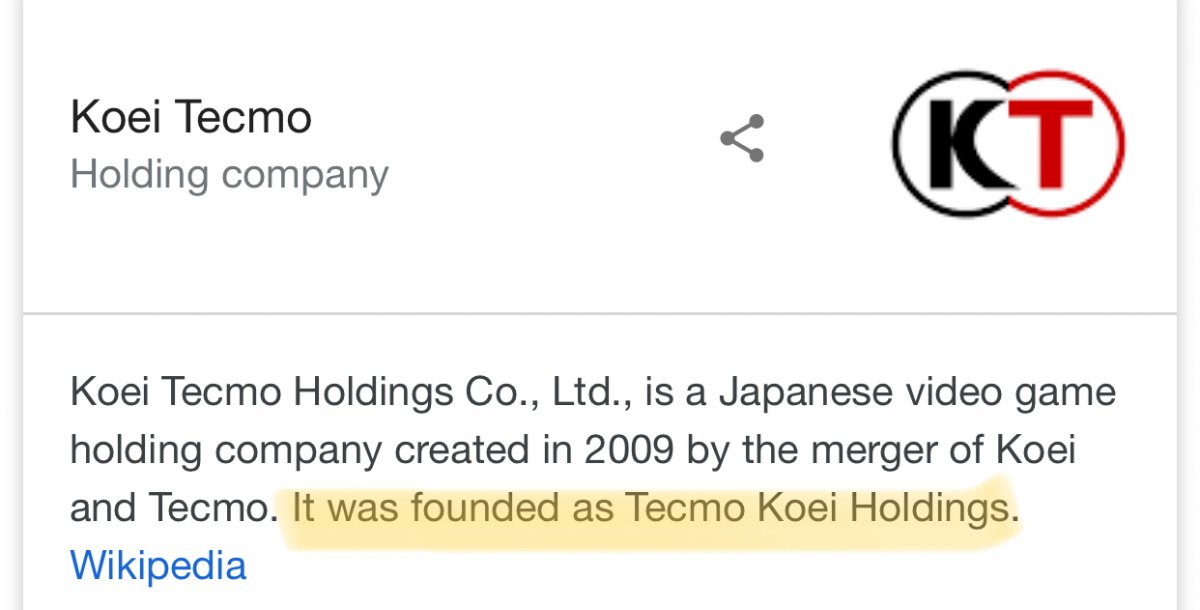Open the KT logo image
1200x610 pixels.
click(x=1008, y=144)
